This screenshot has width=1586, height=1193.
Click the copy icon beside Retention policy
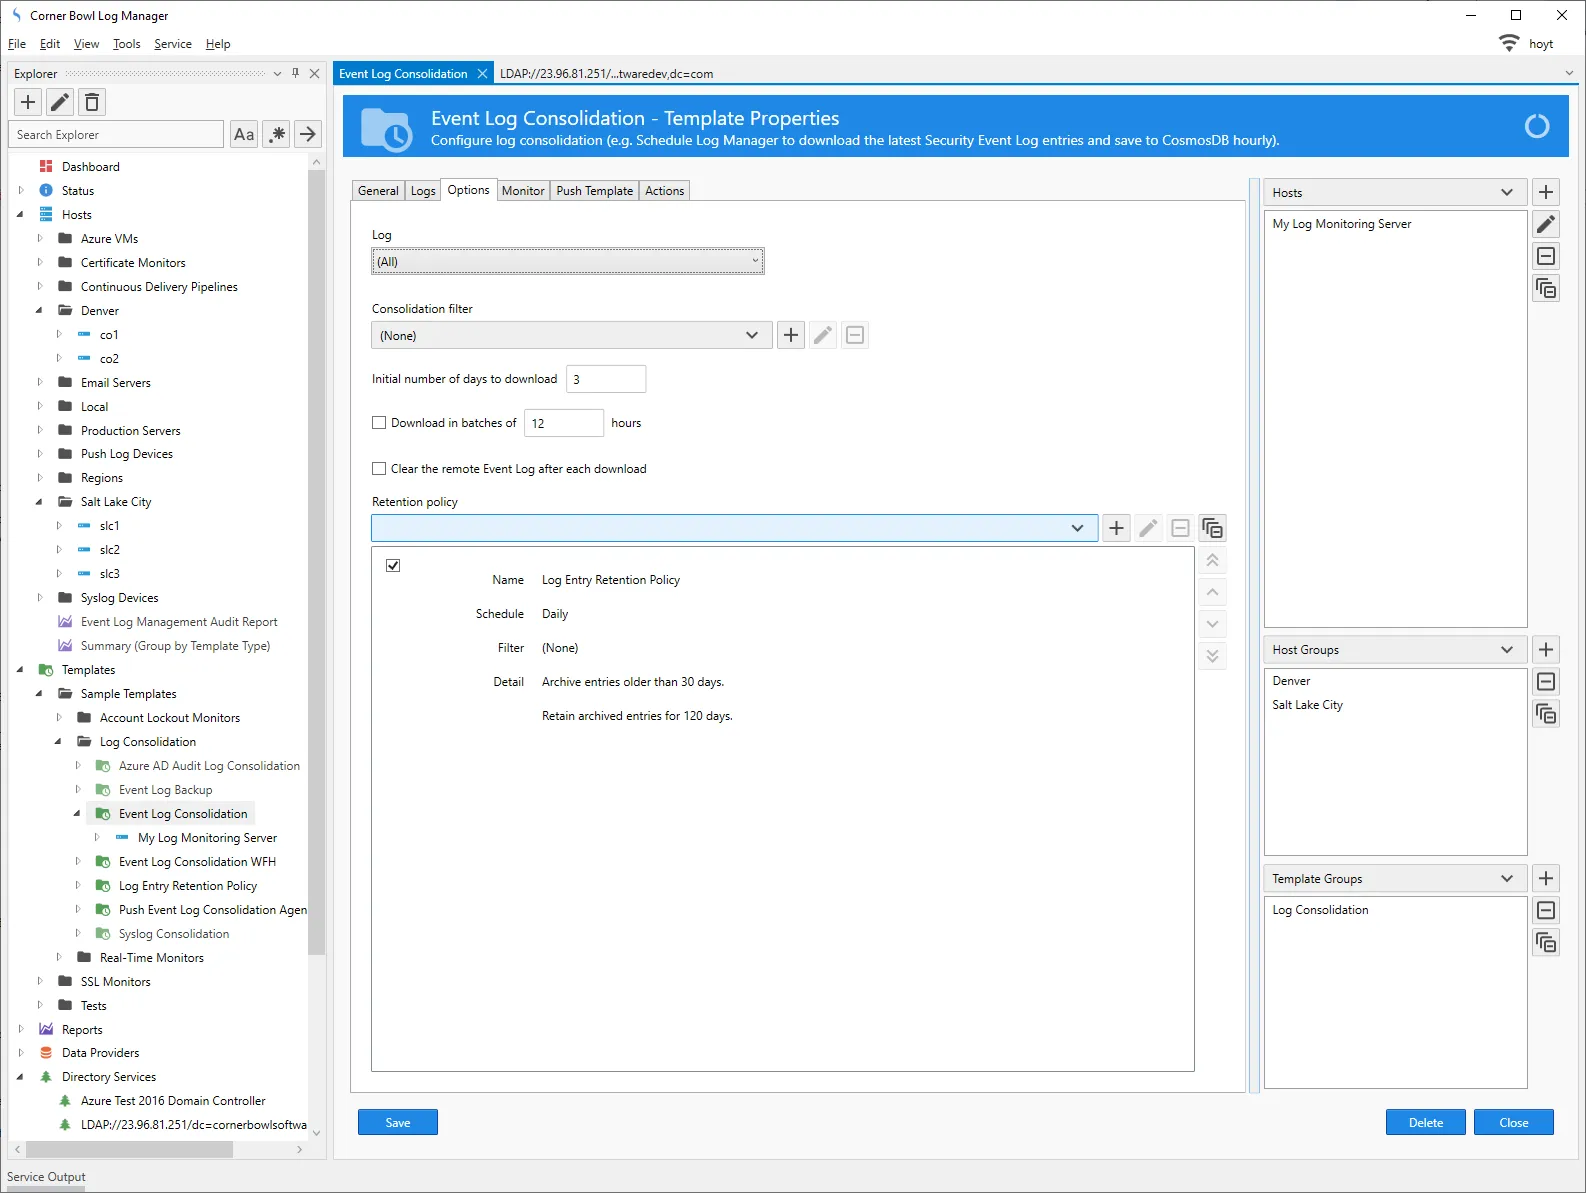tap(1212, 528)
